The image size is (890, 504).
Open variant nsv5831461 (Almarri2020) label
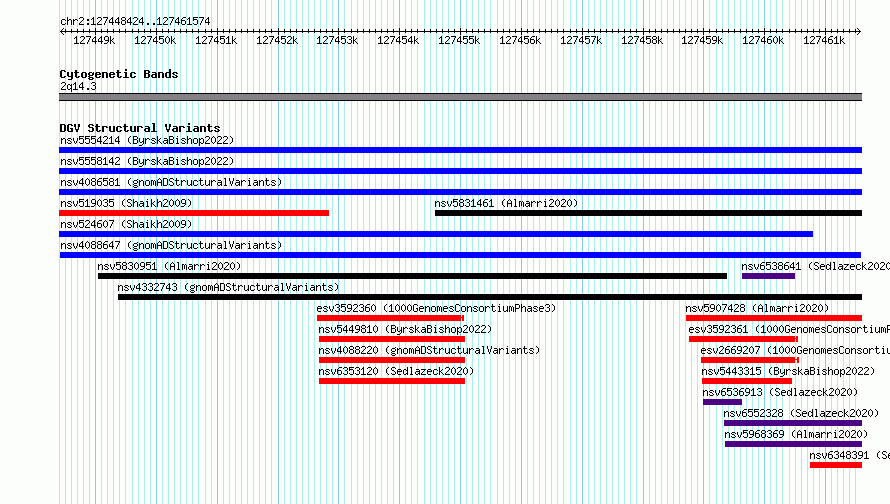506,203
